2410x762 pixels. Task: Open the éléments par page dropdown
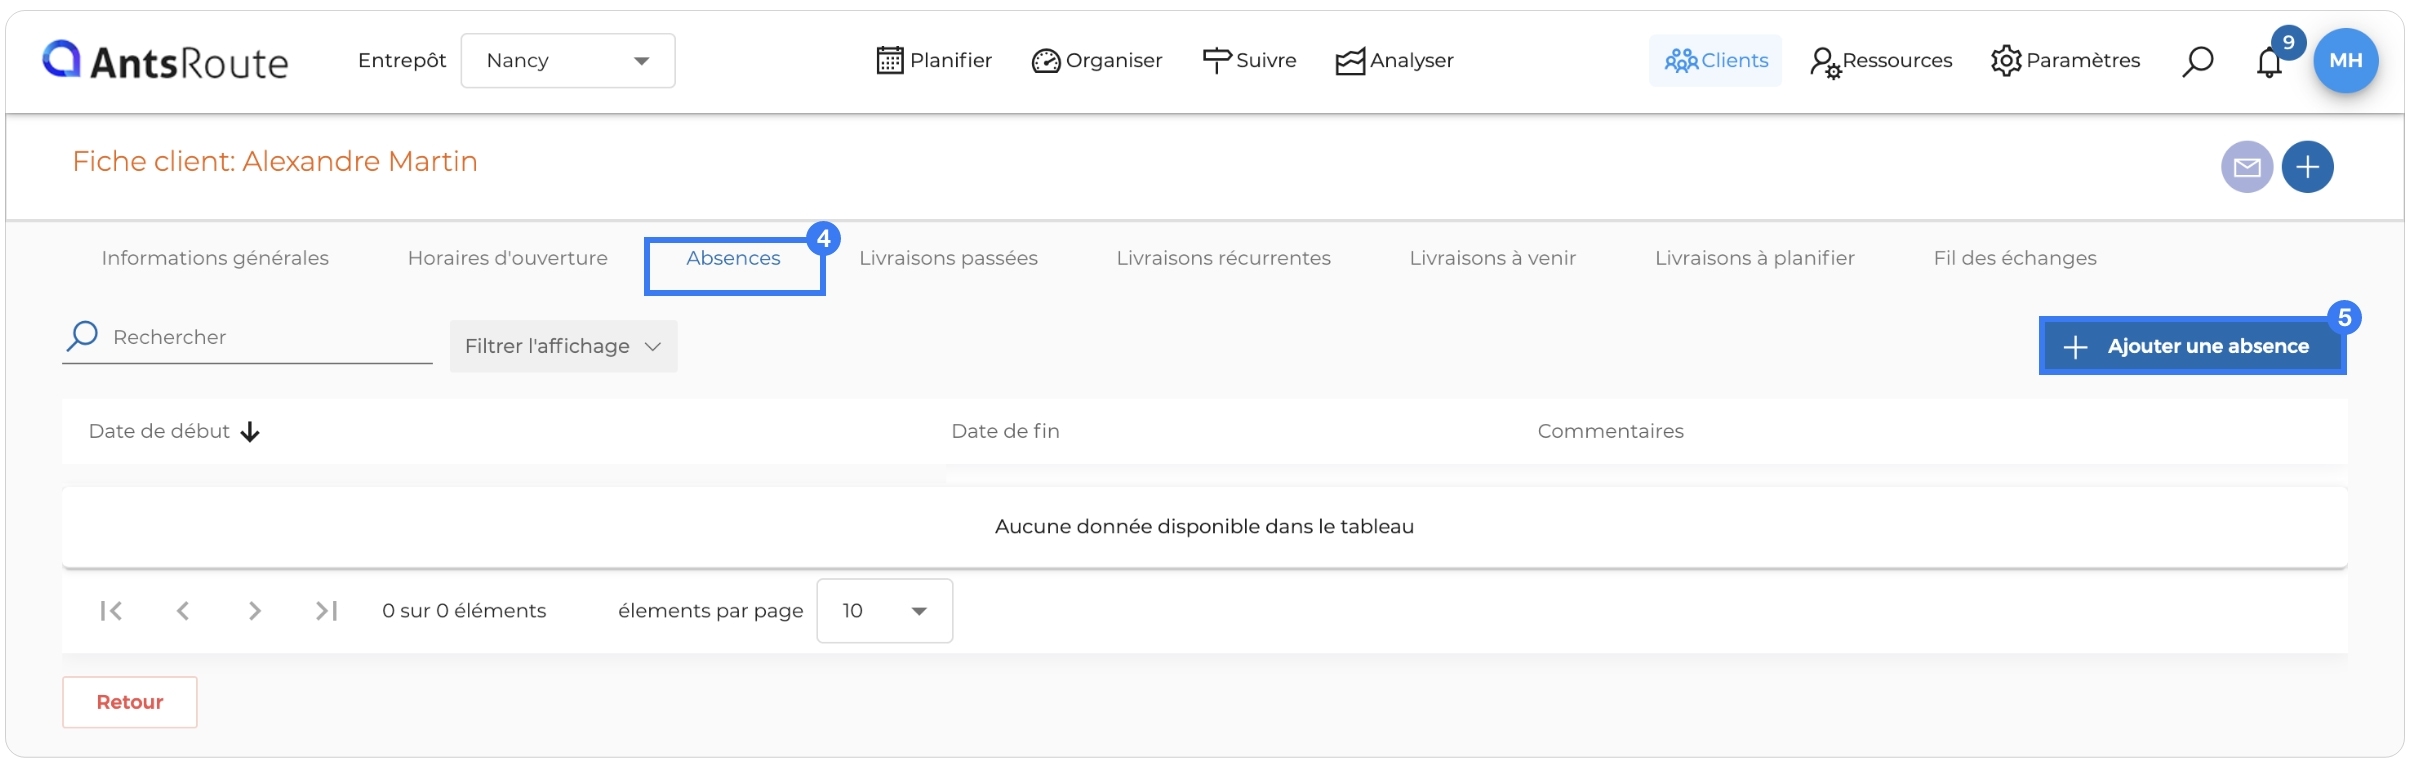click(885, 611)
